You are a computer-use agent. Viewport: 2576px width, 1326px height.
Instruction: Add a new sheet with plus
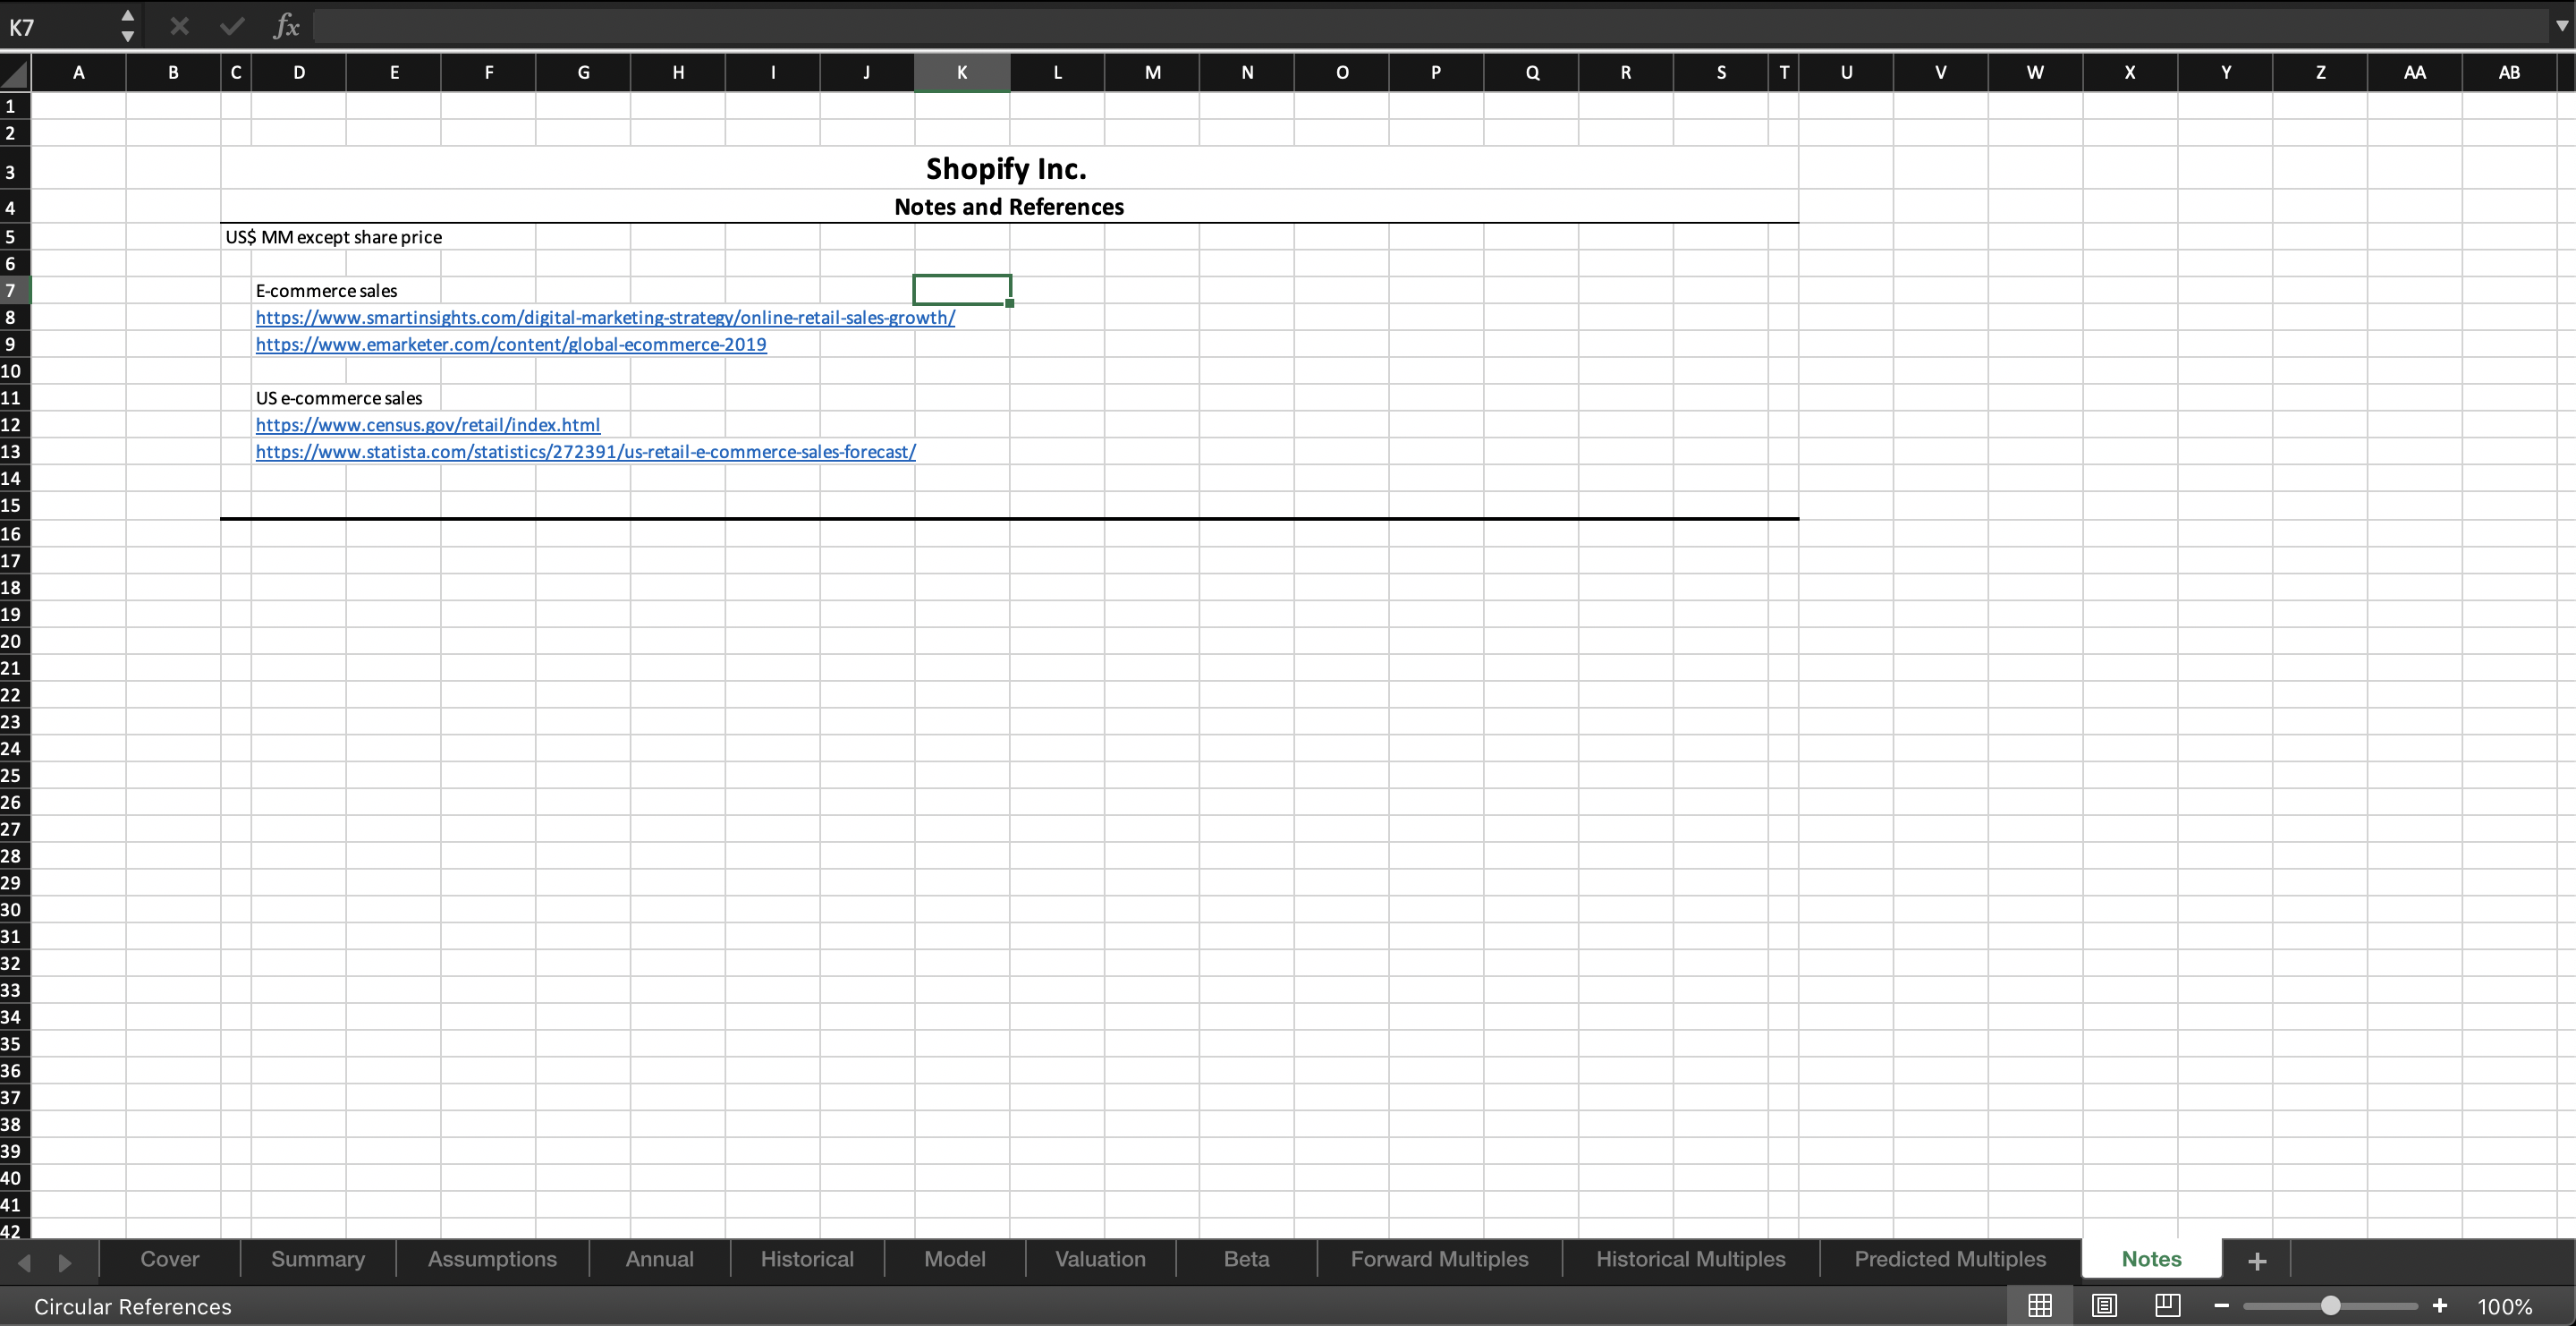[x=2256, y=1261]
